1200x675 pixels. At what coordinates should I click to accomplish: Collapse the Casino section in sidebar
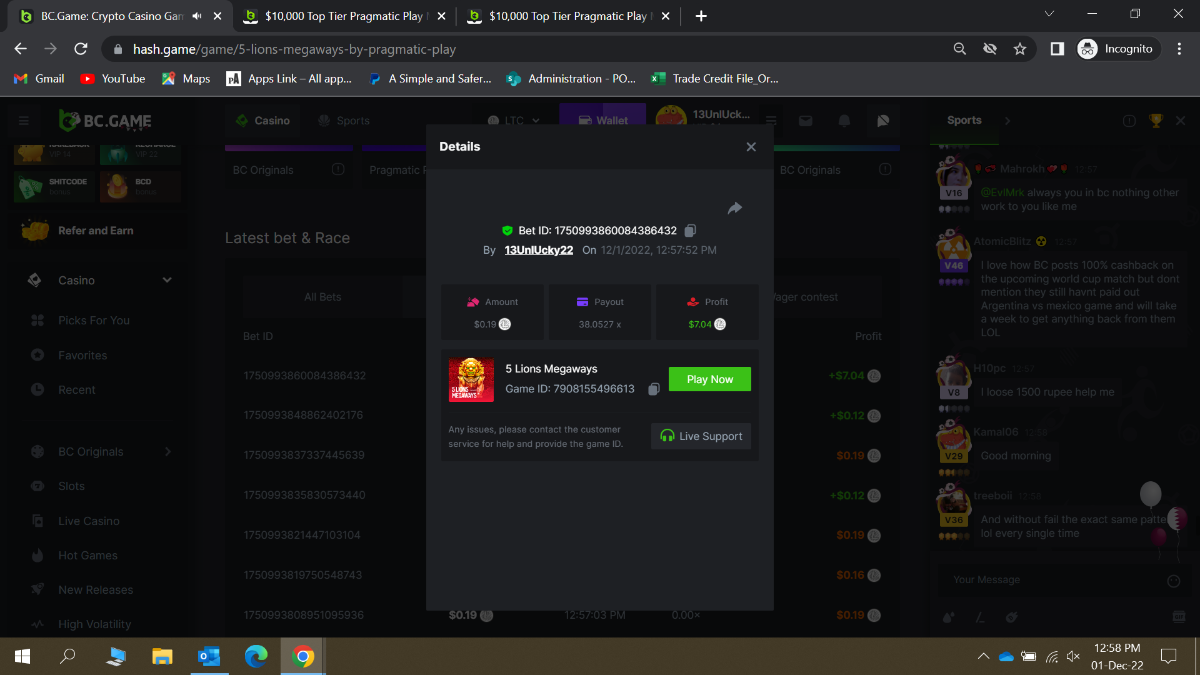pyautogui.click(x=167, y=280)
